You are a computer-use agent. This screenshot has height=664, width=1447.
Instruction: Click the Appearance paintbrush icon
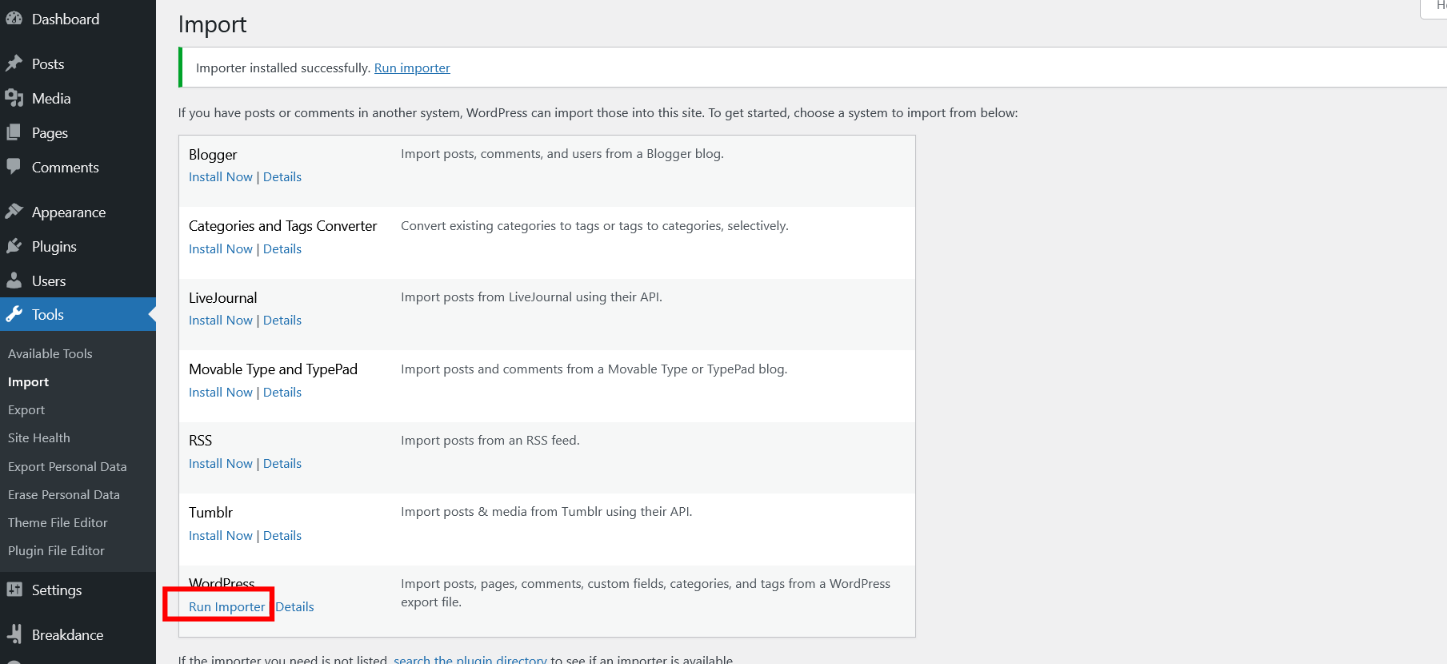pyautogui.click(x=14, y=212)
